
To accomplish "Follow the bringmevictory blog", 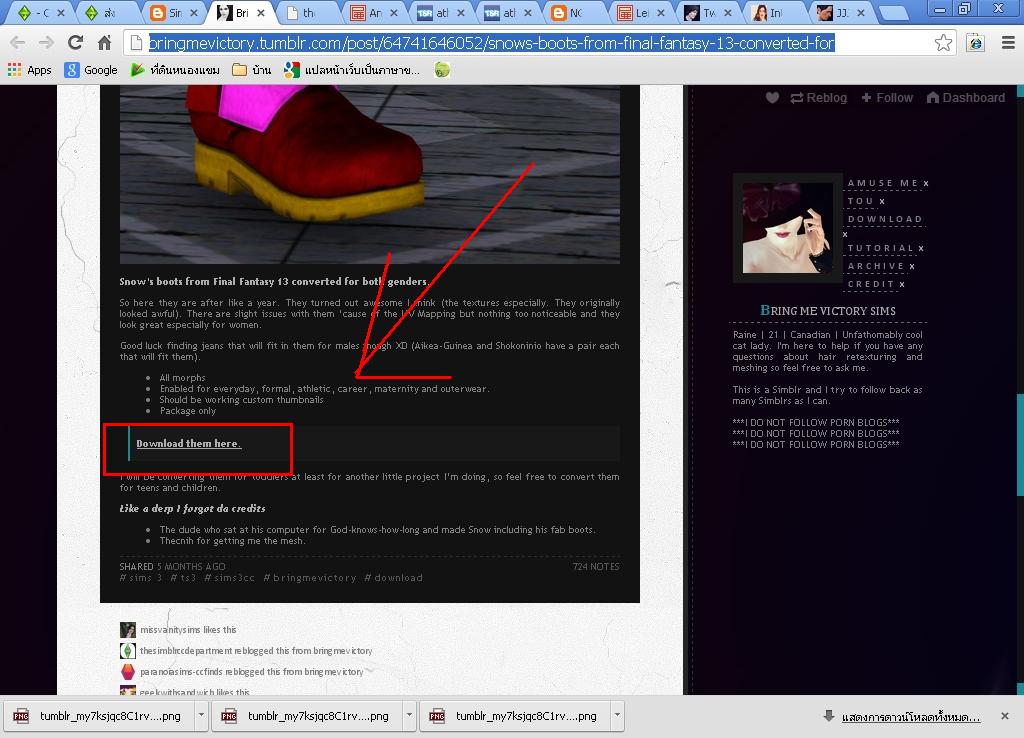I will pos(887,98).
